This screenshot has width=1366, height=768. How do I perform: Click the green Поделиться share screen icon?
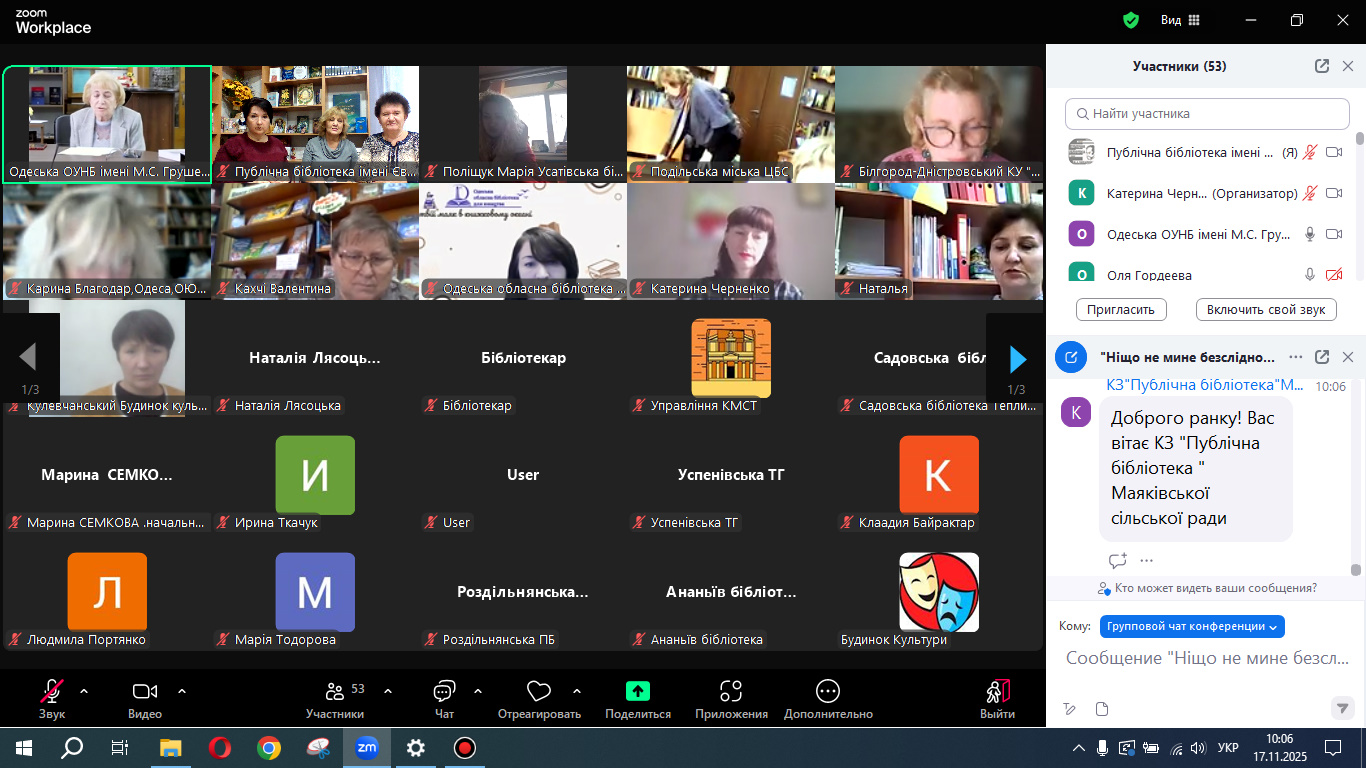click(x=638, y=691)
